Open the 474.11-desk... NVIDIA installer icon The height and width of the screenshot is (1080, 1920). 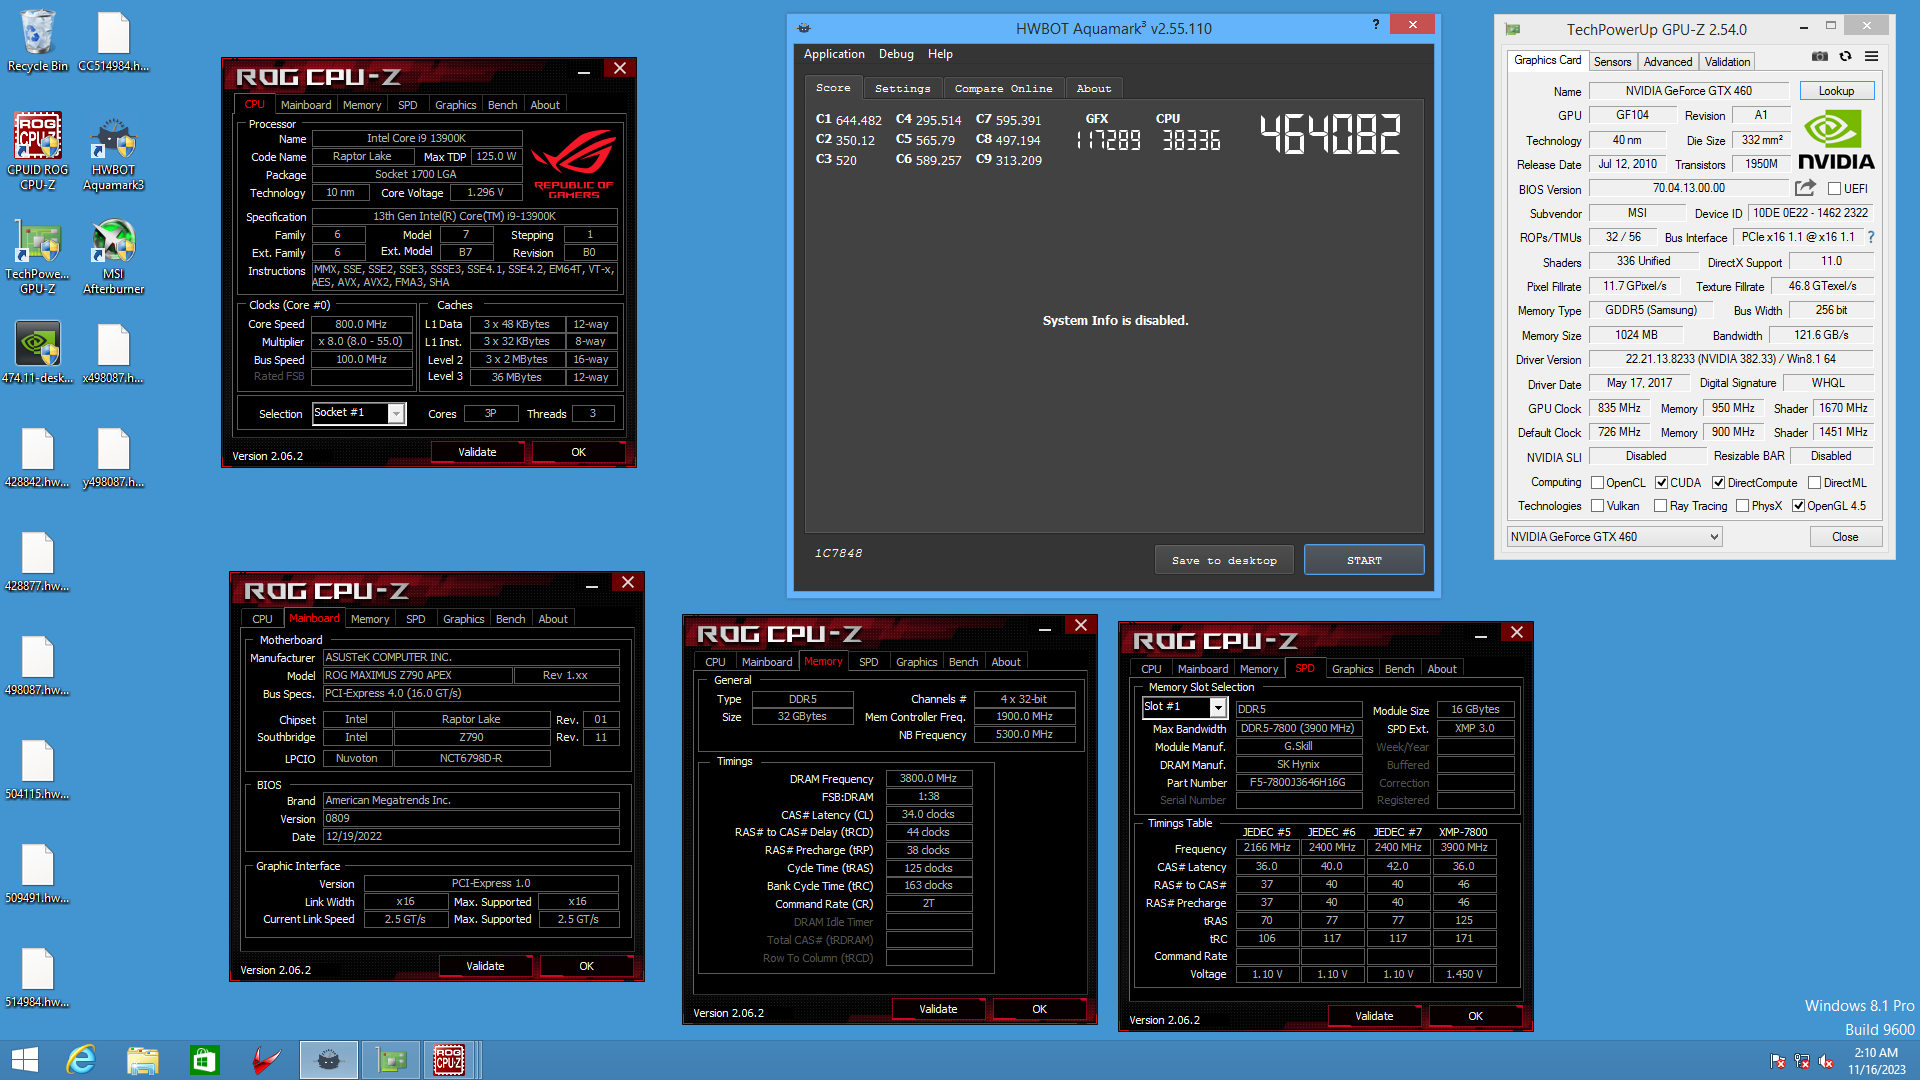(38, 352)
